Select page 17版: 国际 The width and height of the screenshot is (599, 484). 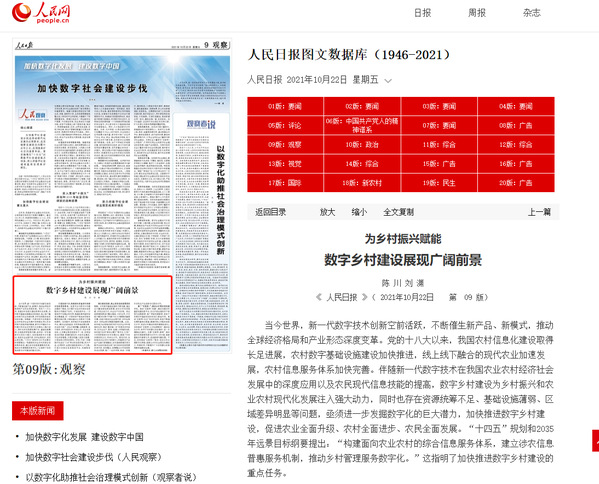coord(285,183)
